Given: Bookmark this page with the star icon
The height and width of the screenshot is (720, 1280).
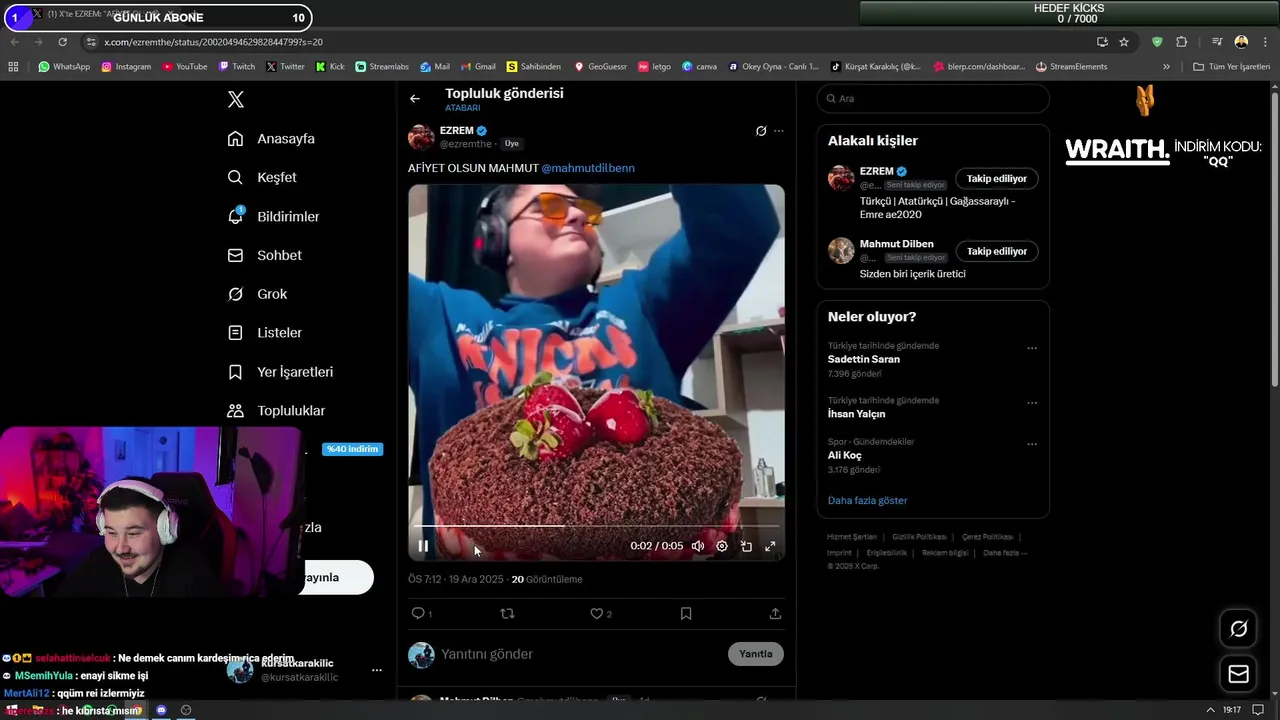Looking at the screenshot, I should [1124, 42].
